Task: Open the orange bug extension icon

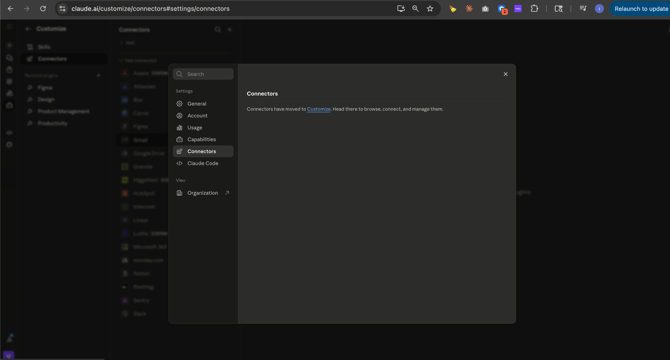Action: tap(469, 9)
